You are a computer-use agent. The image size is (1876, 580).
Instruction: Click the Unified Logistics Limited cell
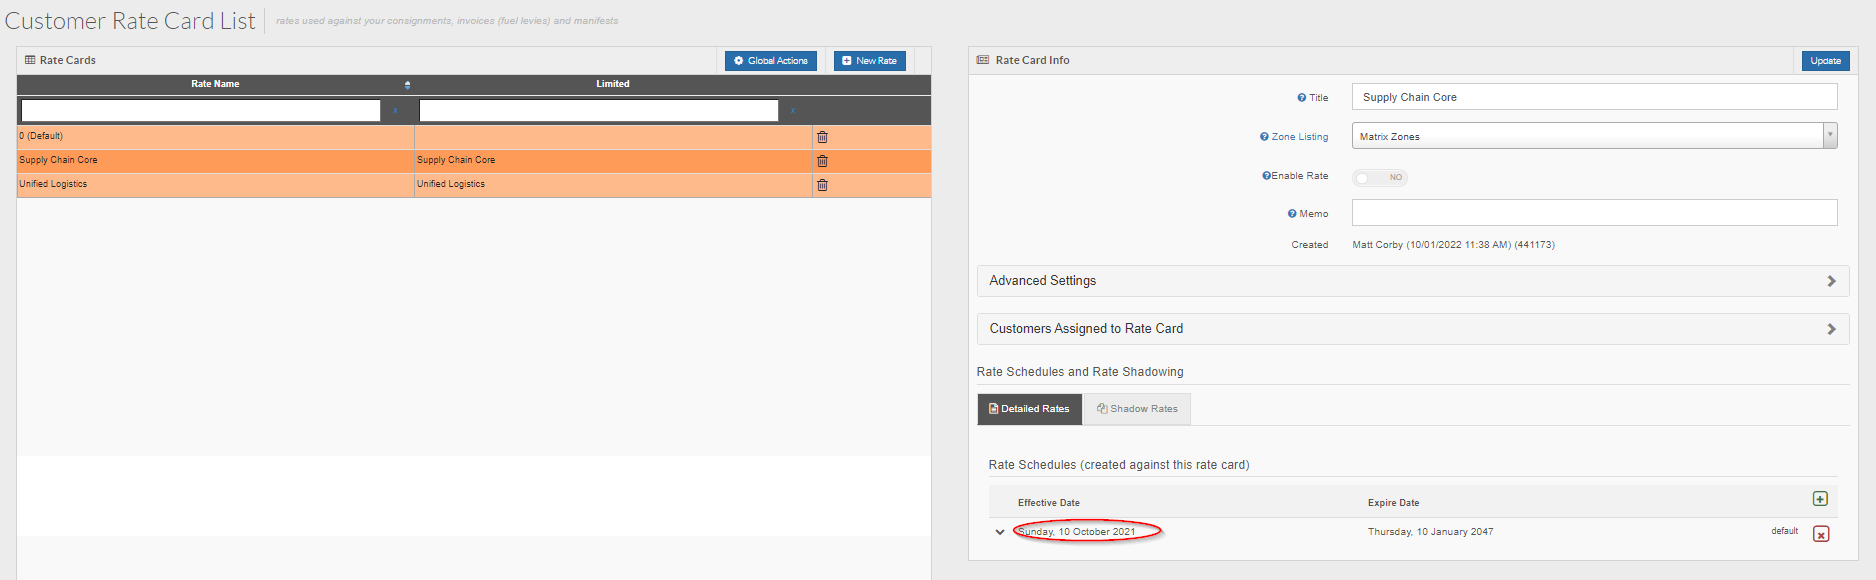coord(613,185)
